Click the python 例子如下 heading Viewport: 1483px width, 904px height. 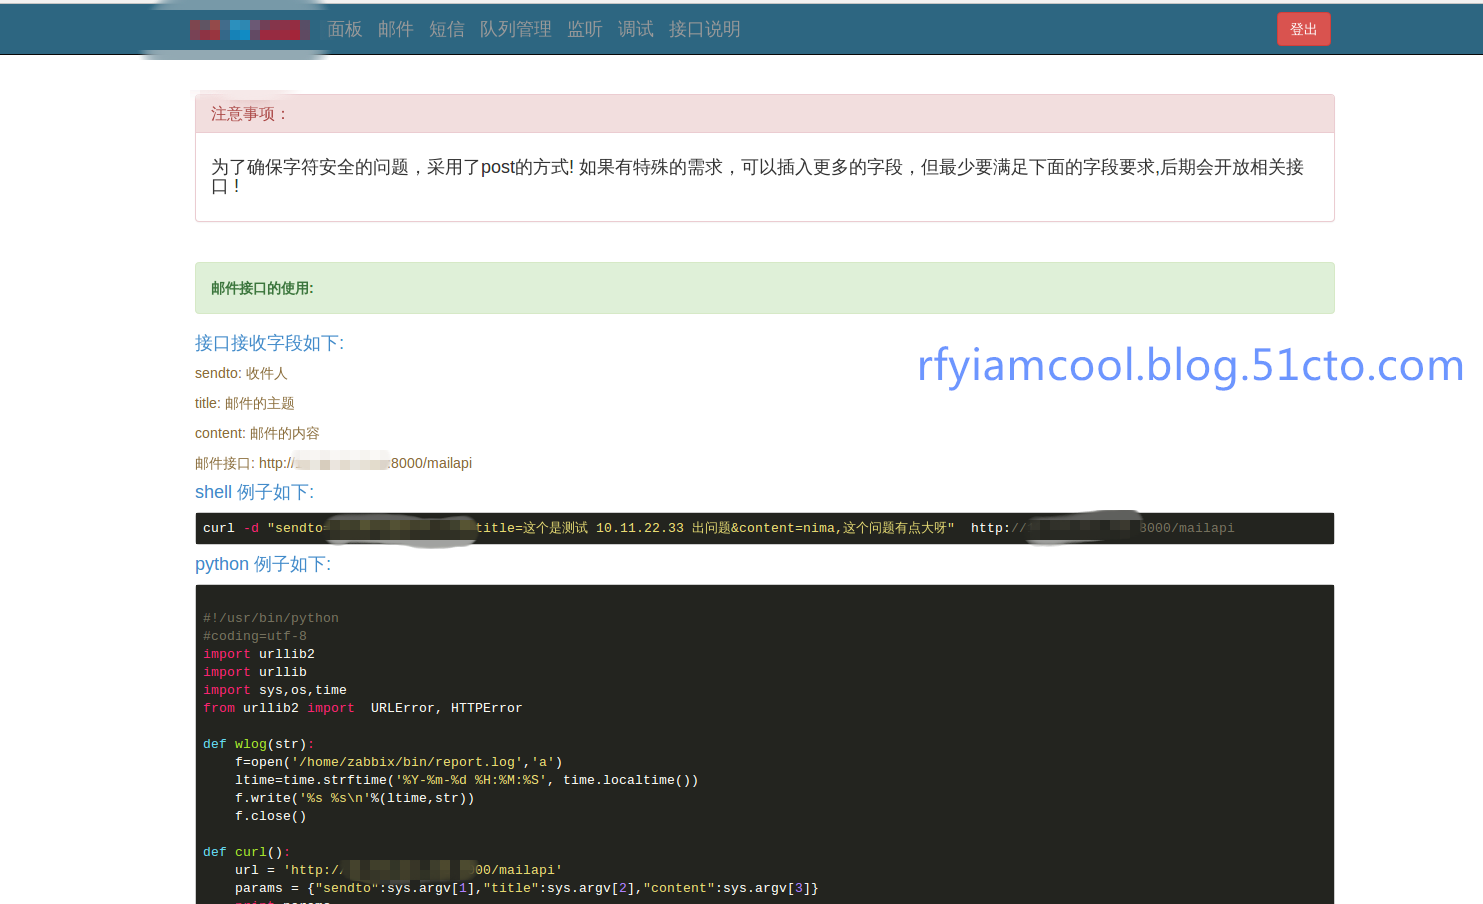[262, 564]
